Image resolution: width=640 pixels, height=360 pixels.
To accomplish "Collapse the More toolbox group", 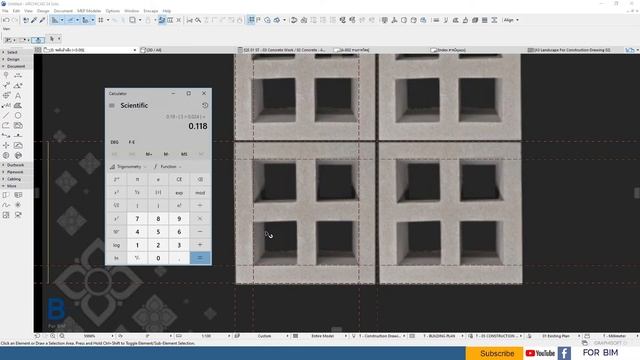I will [11, 186].
